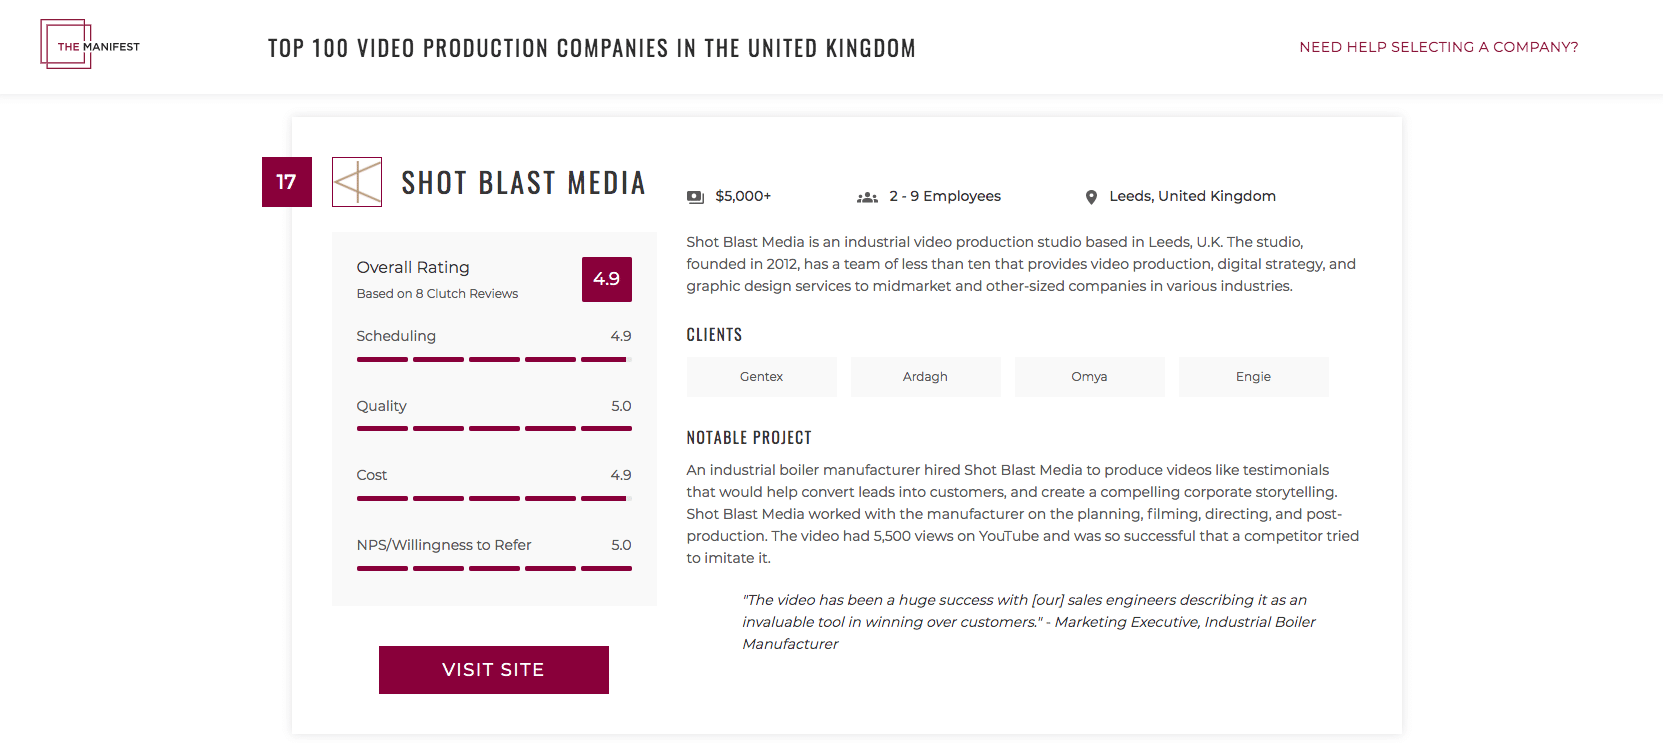Click the rank number 17 badge
The width and height of the screenshot is (1663, 743).
(x=287, y=182)
